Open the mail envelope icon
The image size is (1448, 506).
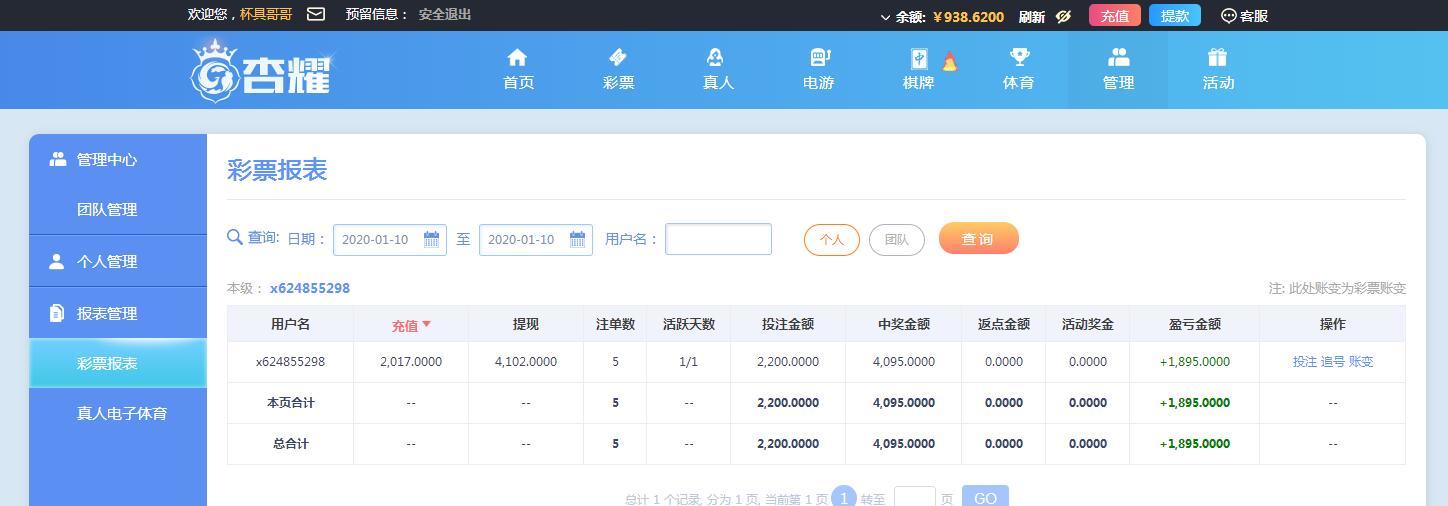tap(315, 14)
